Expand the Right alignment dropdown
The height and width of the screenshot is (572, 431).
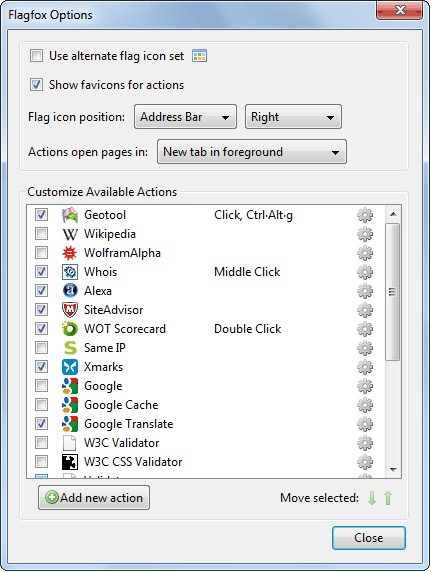[293, 117]
